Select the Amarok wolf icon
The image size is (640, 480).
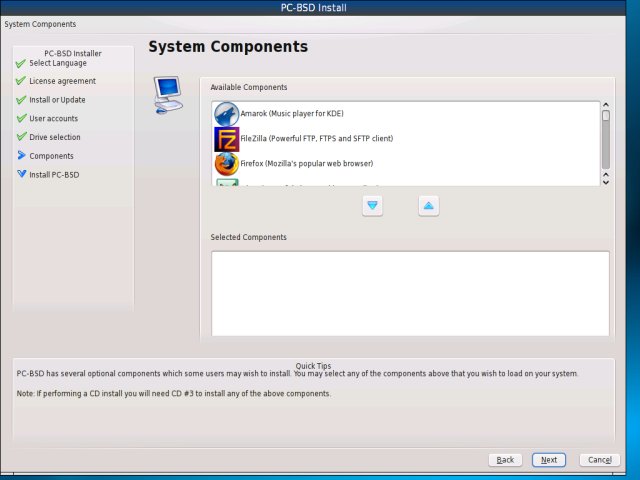point(227,114)
